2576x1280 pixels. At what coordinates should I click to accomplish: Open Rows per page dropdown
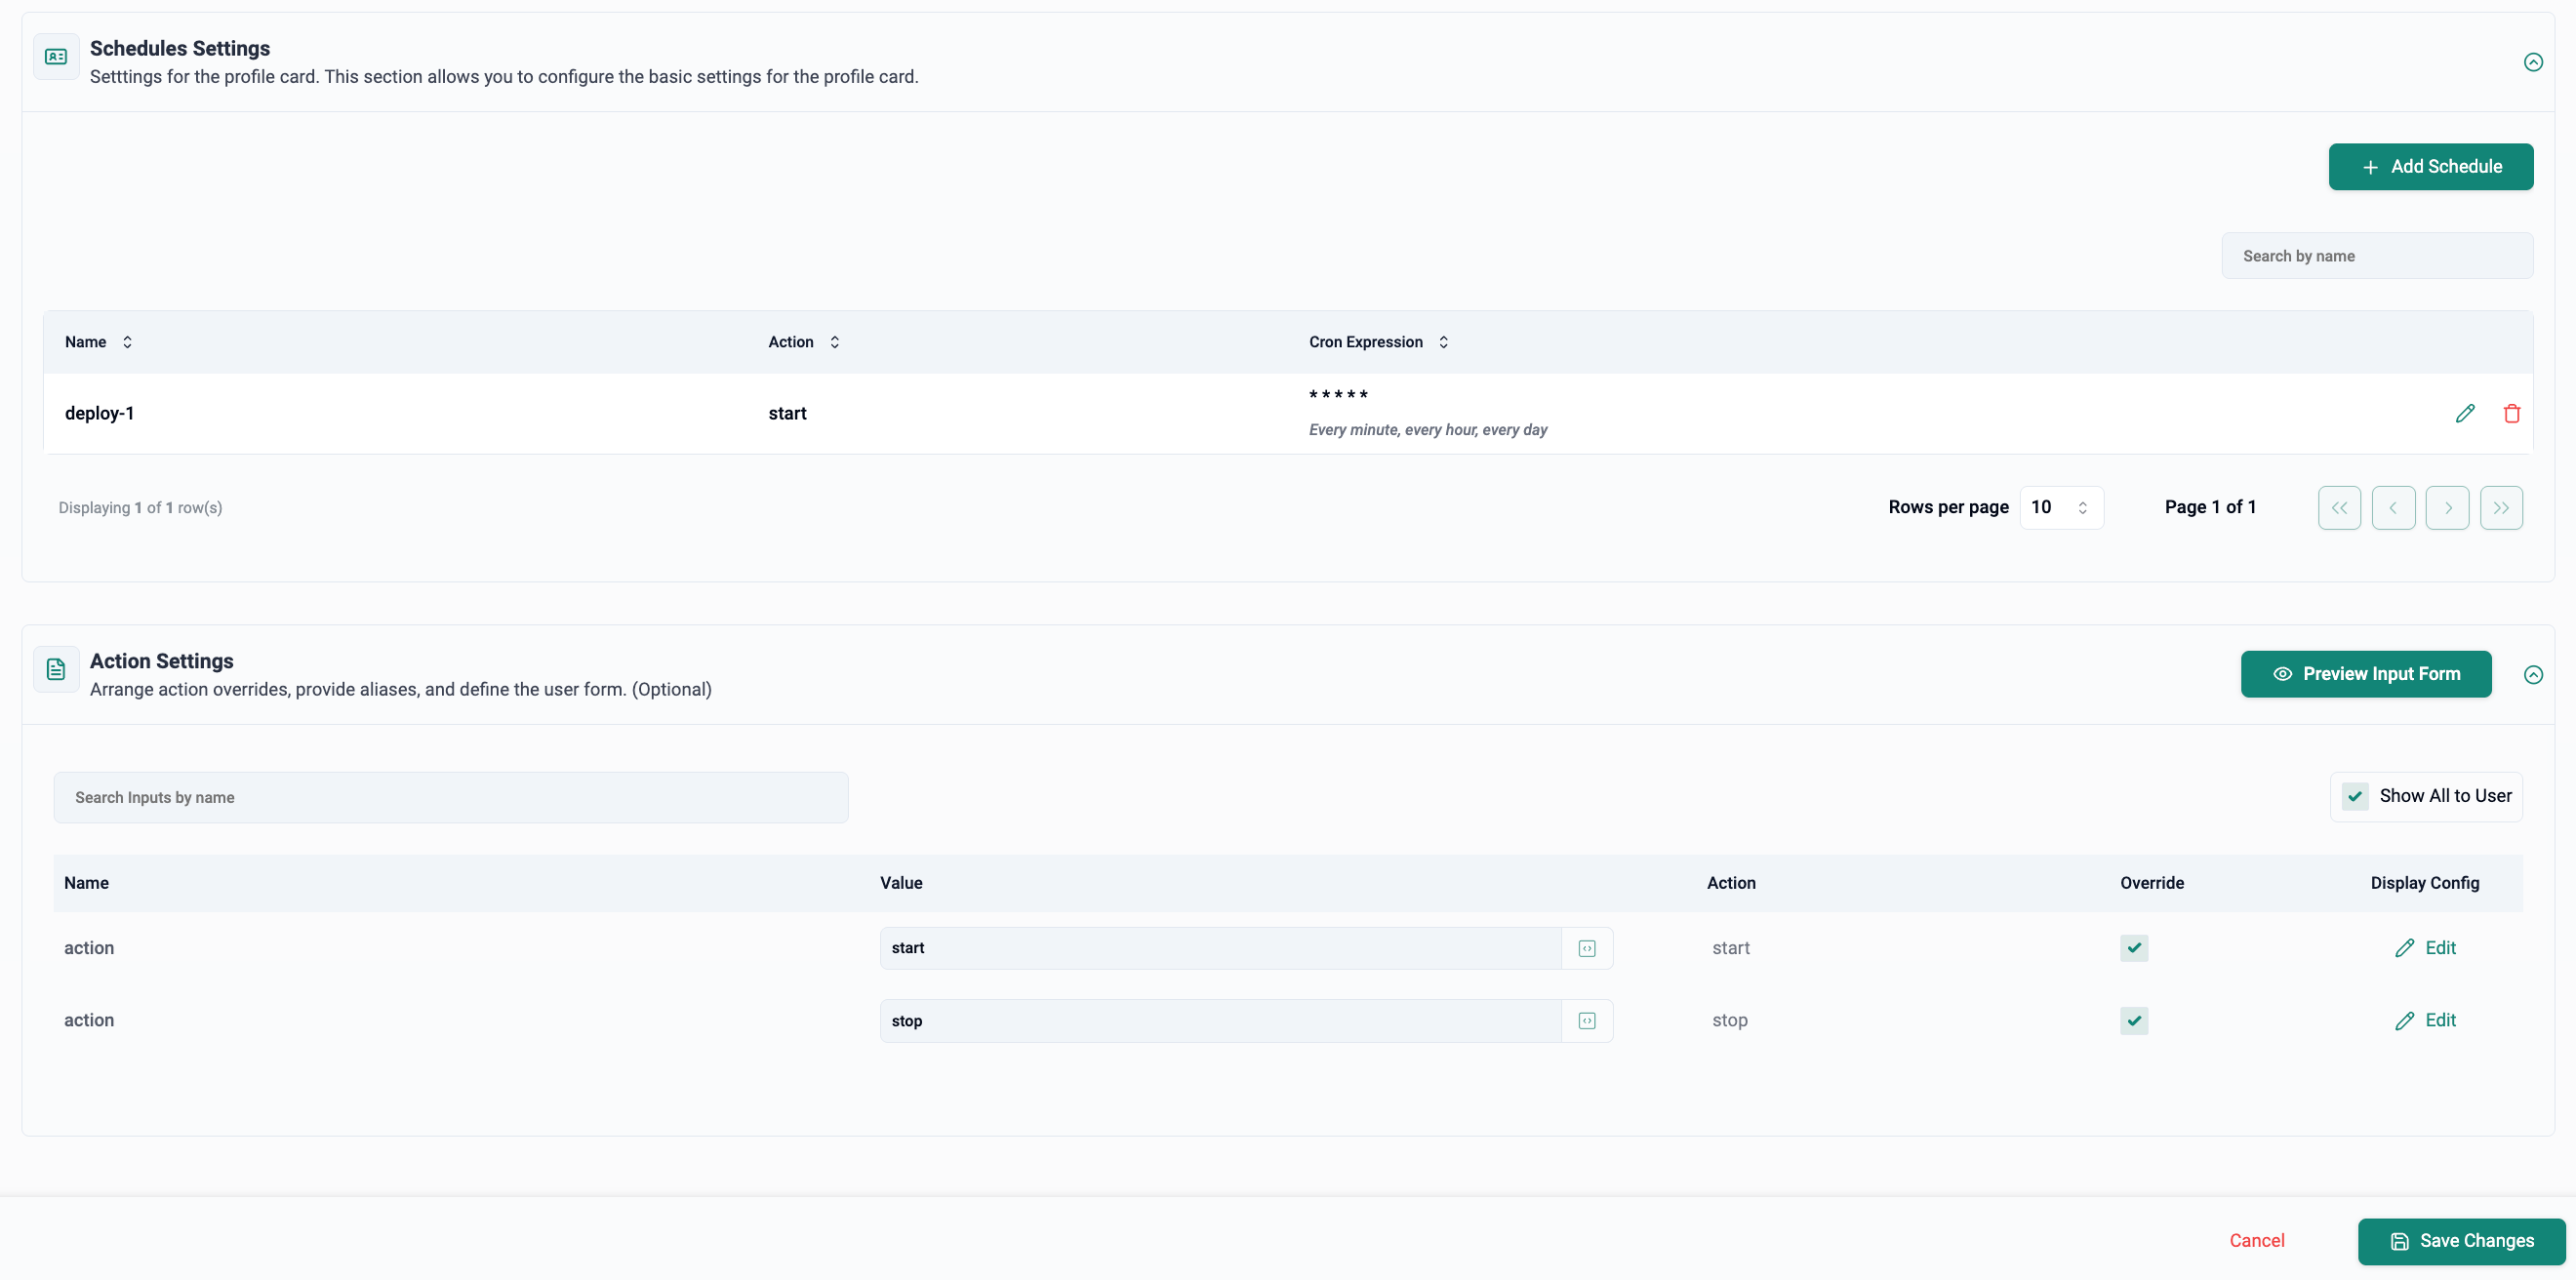[2061, 508]
